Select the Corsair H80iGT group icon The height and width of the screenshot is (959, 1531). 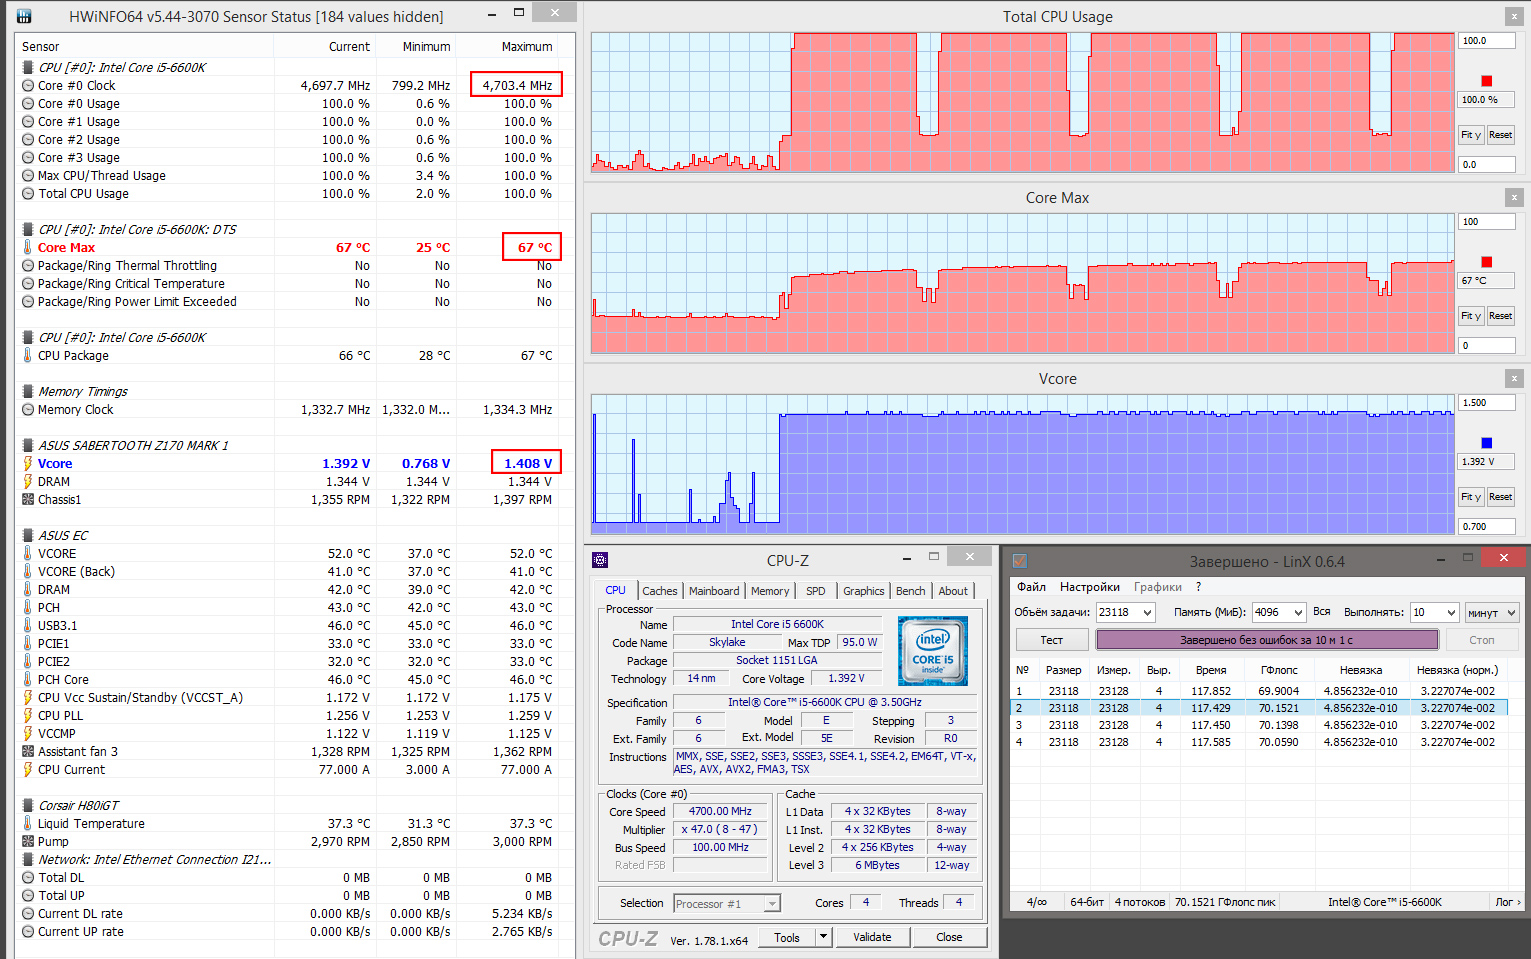pos(28,806)
